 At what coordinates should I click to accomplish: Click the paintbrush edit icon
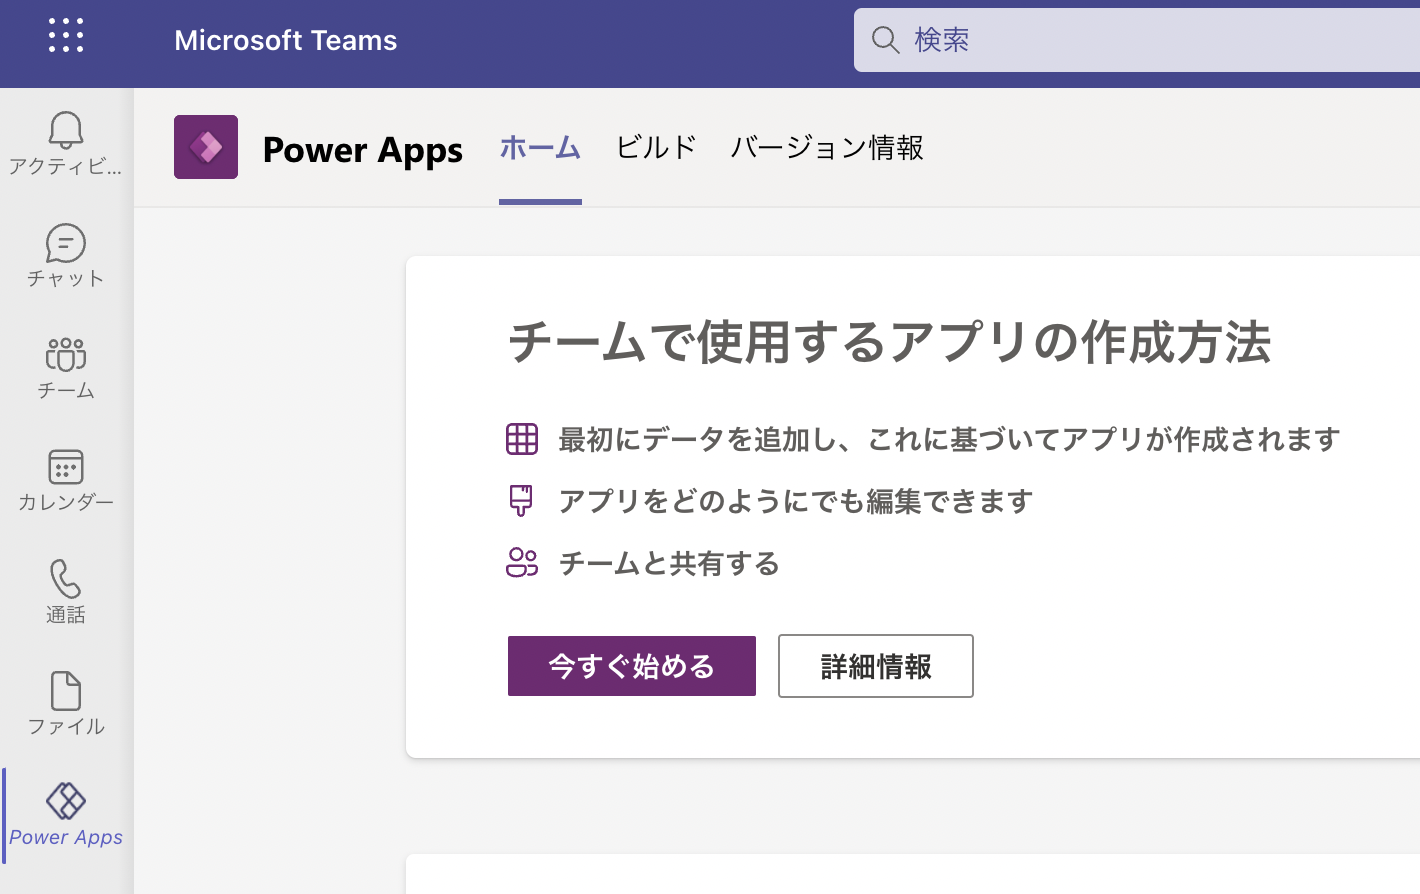[521, 501]
